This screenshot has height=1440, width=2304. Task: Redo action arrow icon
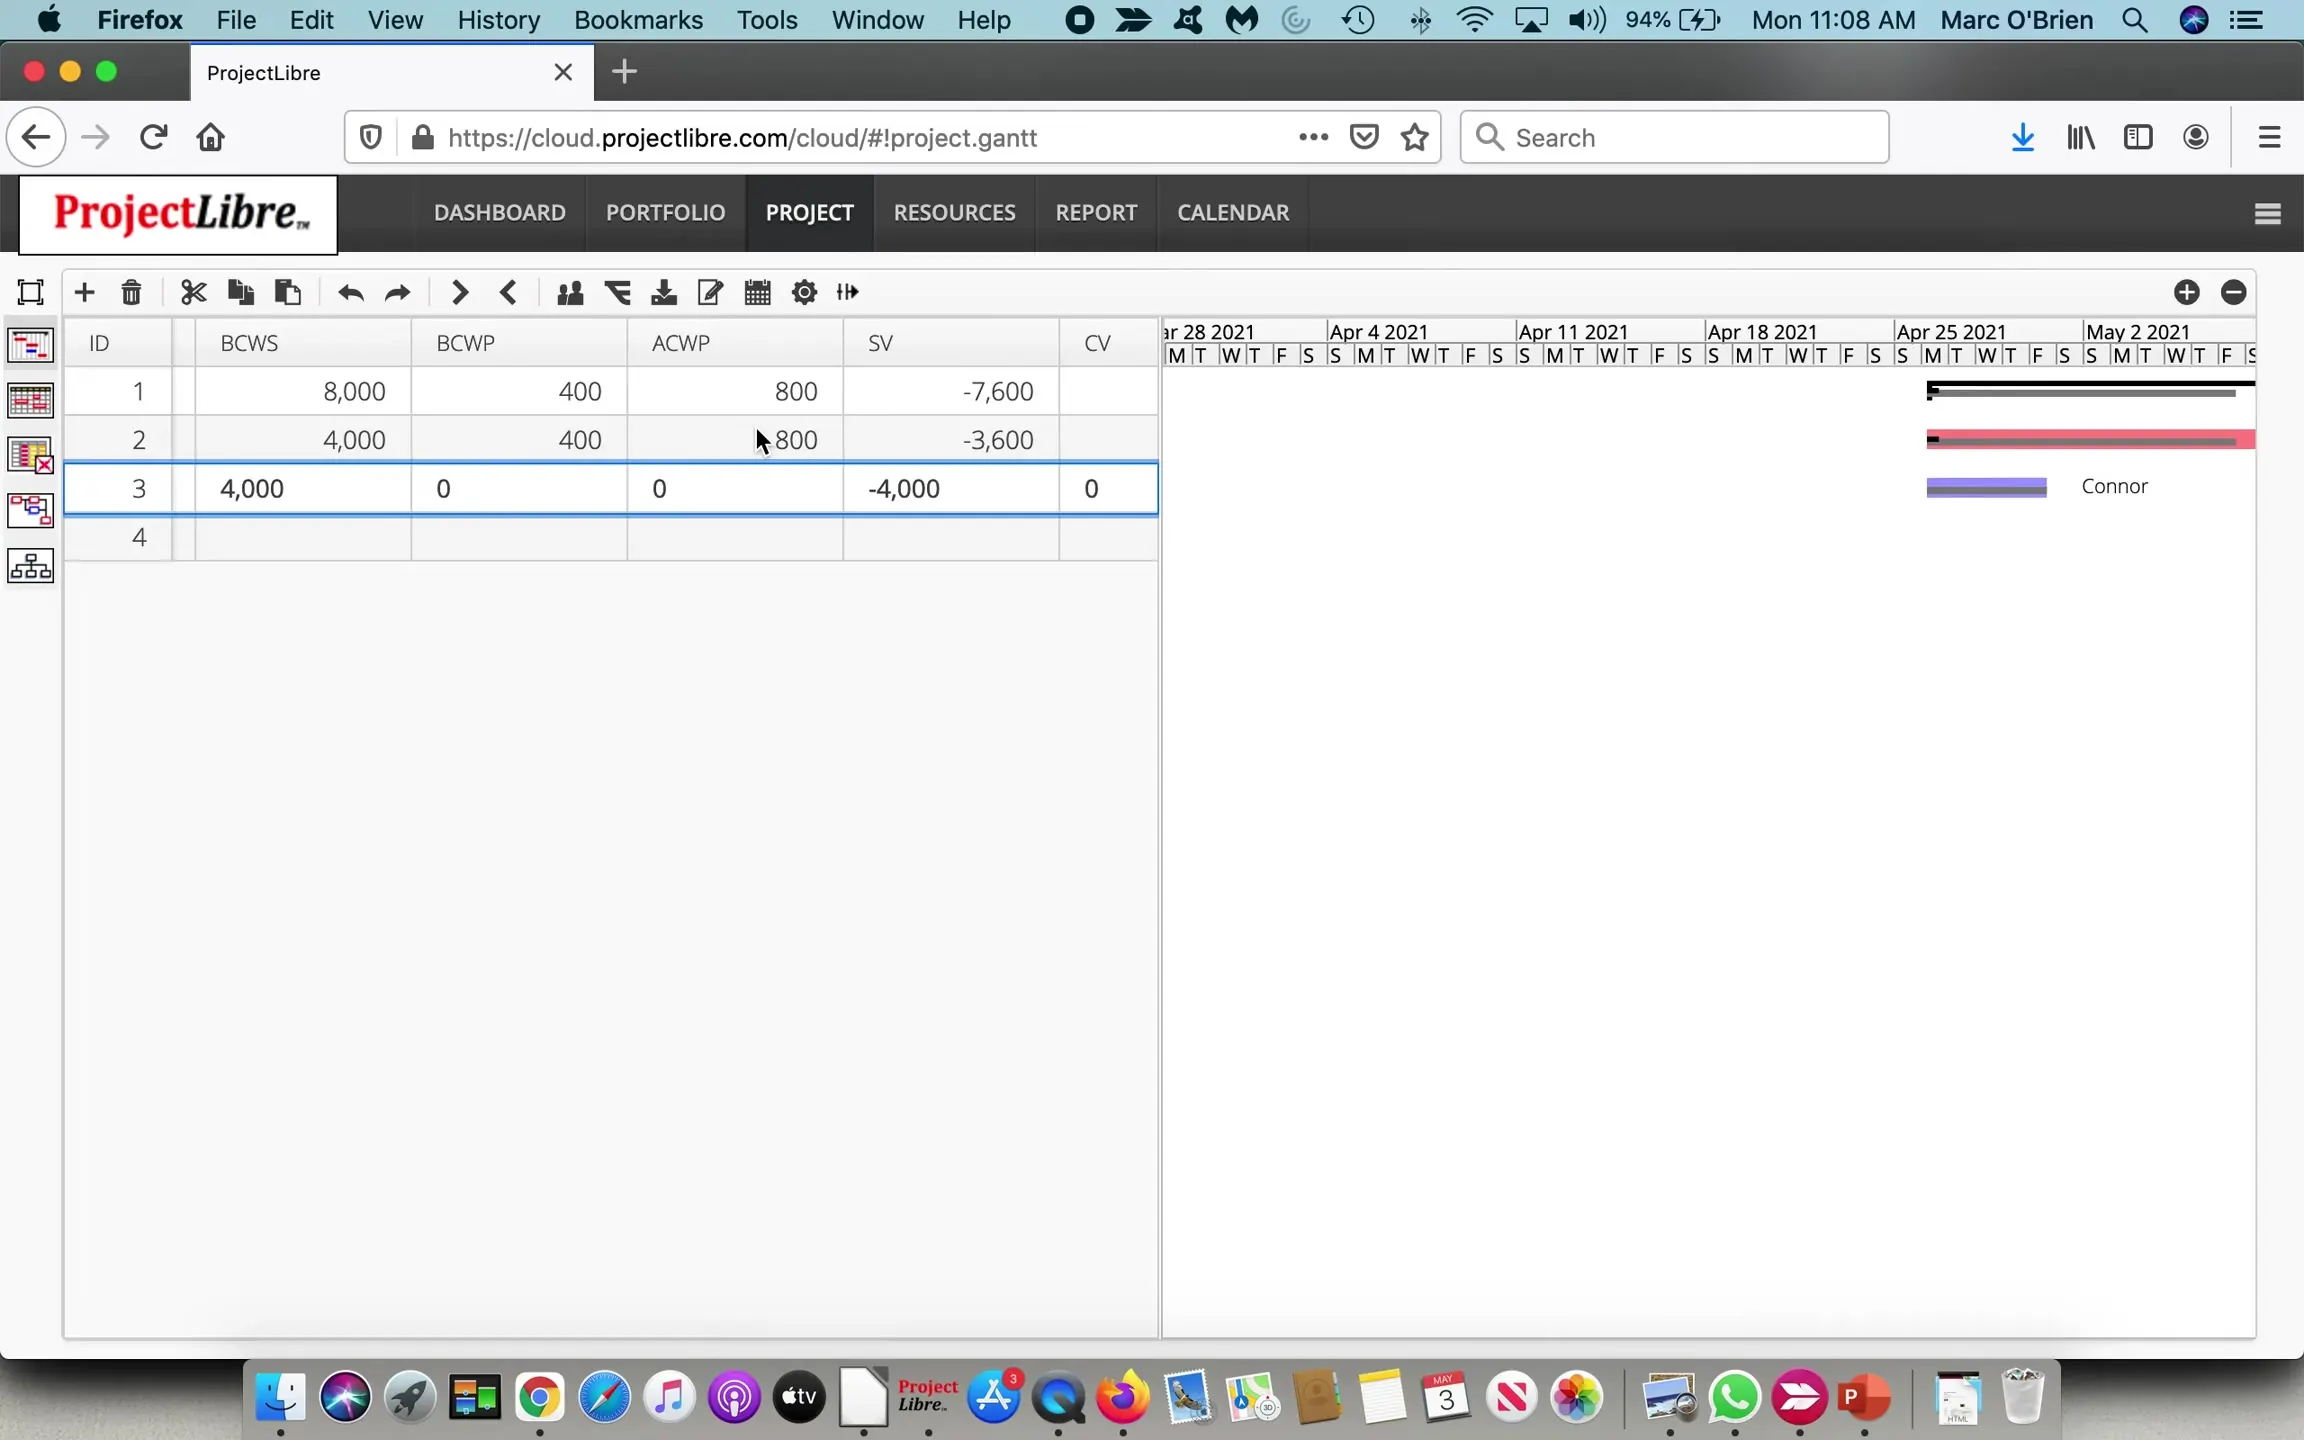(x=398, y=292)
